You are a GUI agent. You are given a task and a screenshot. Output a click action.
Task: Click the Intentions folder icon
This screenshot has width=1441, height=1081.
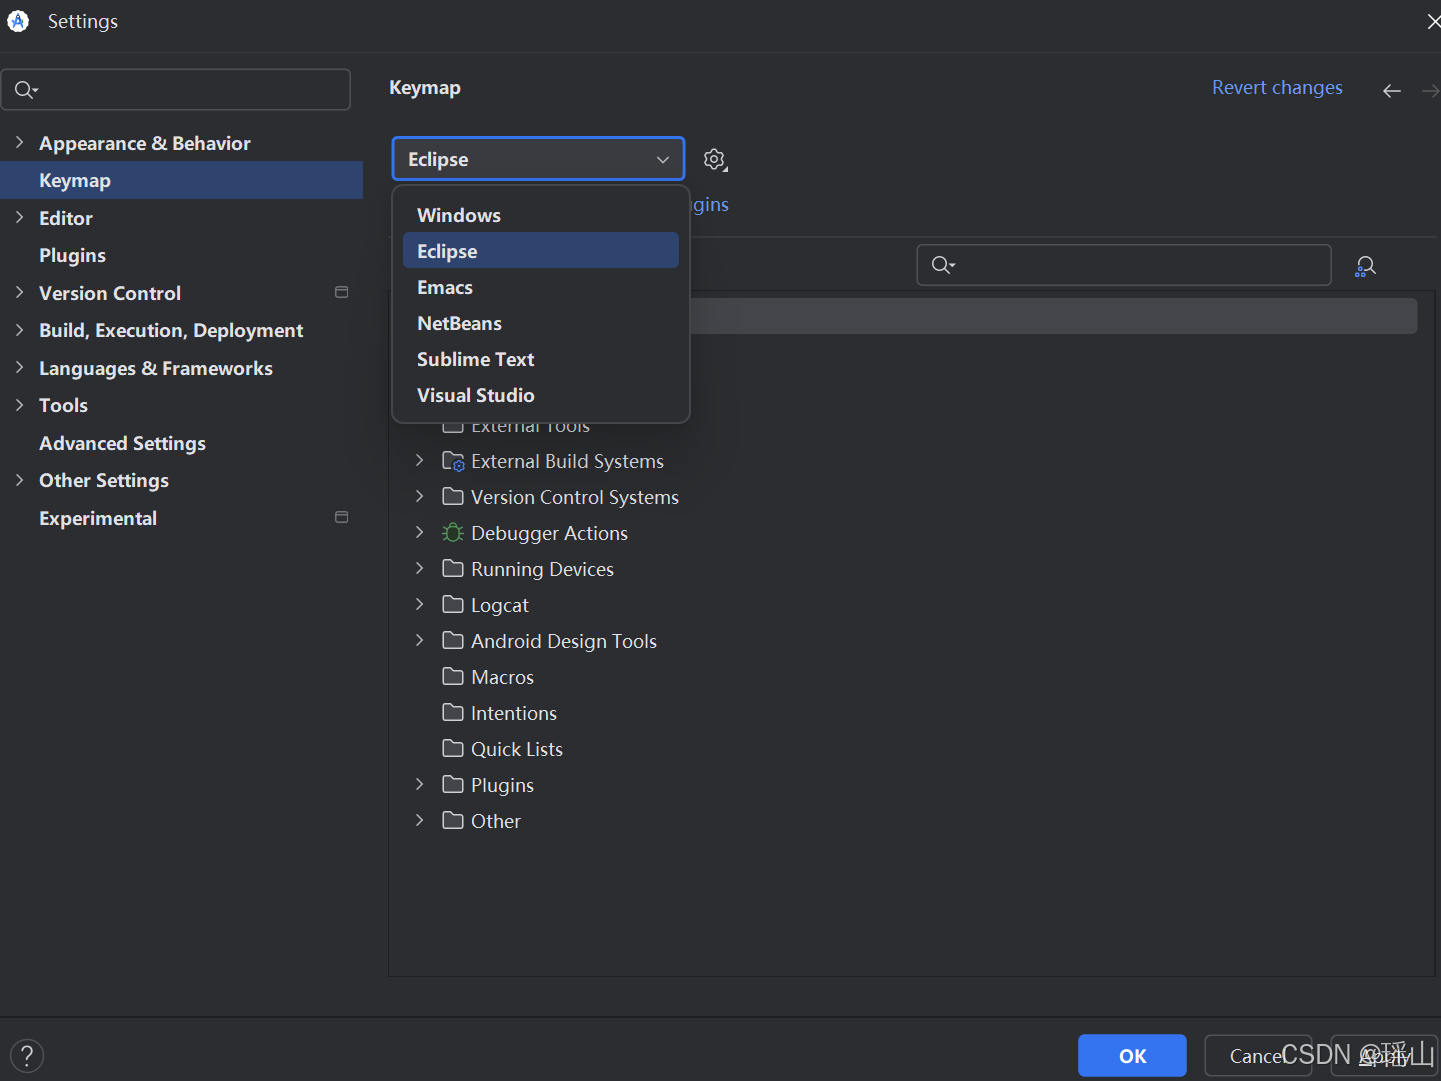click(x=453, y=713)
